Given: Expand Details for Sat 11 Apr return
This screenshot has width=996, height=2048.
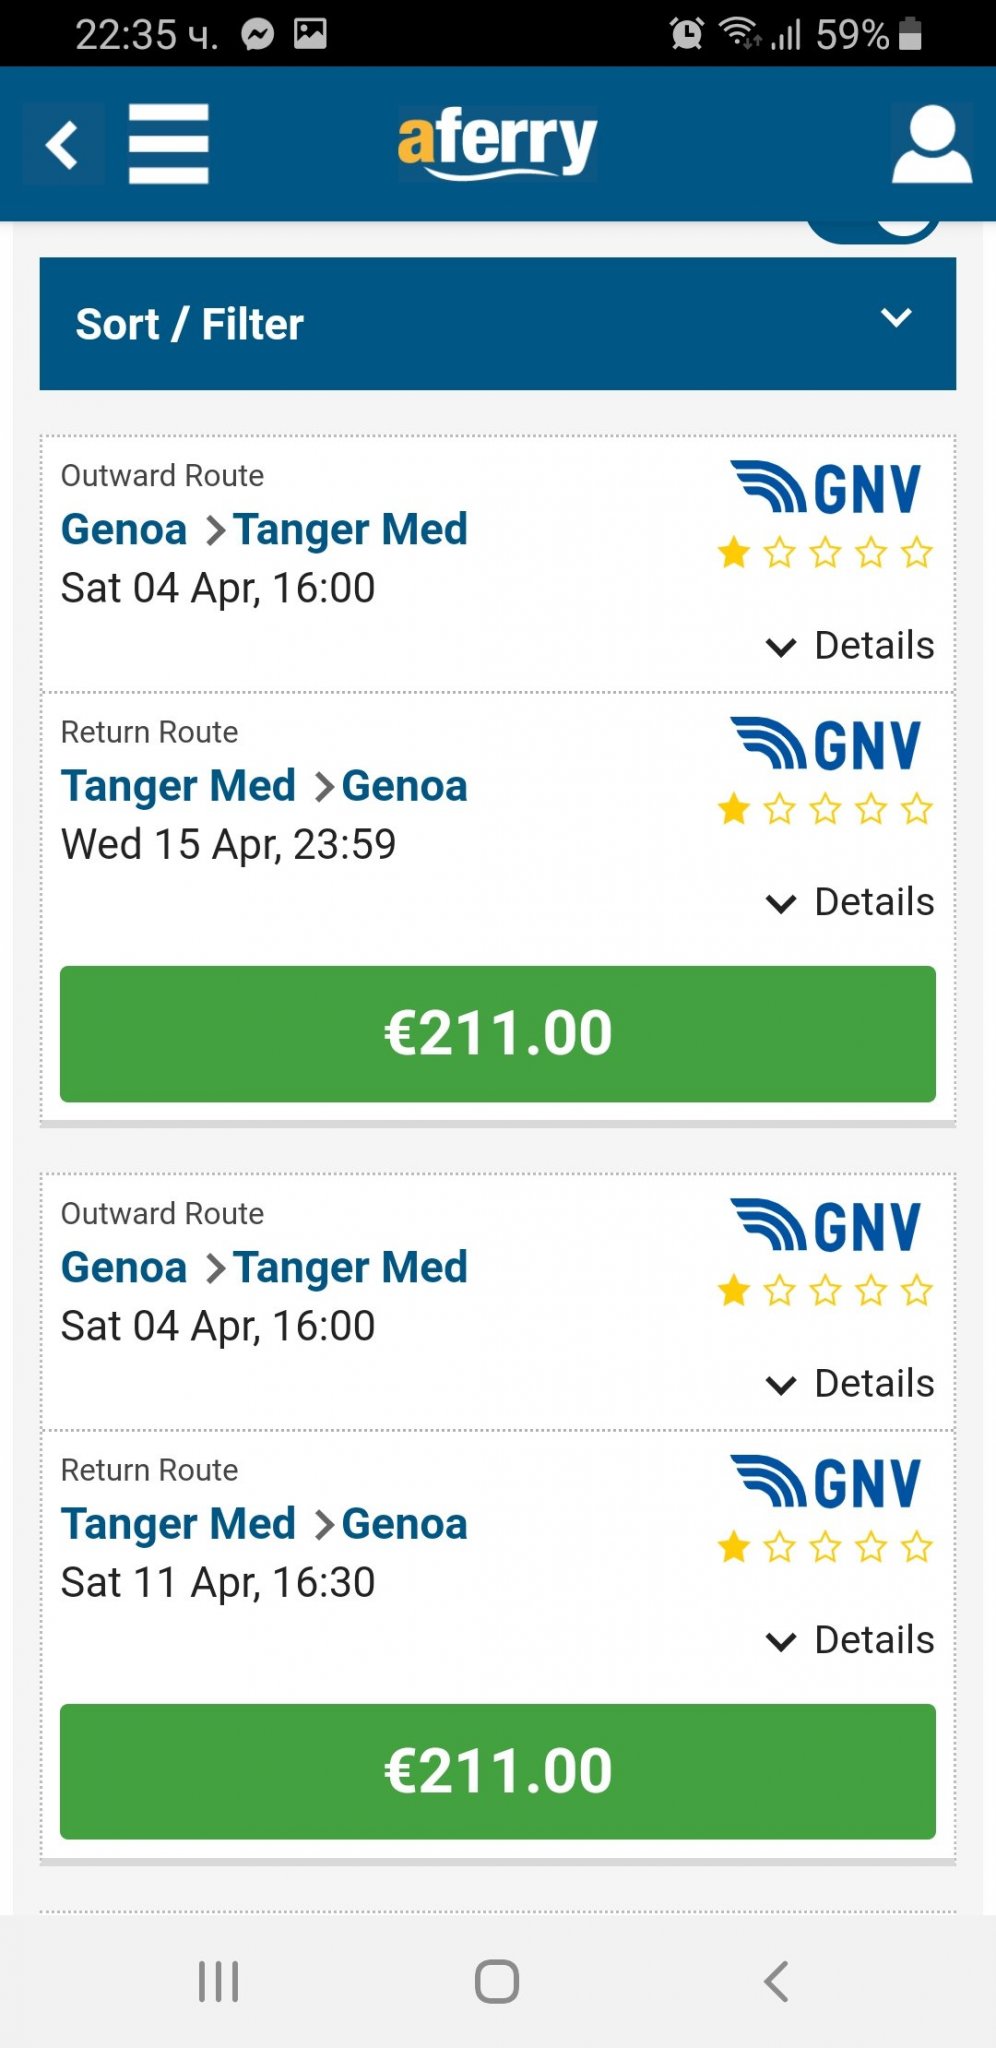Looking at the screenshot, I should coord(851,1640).
